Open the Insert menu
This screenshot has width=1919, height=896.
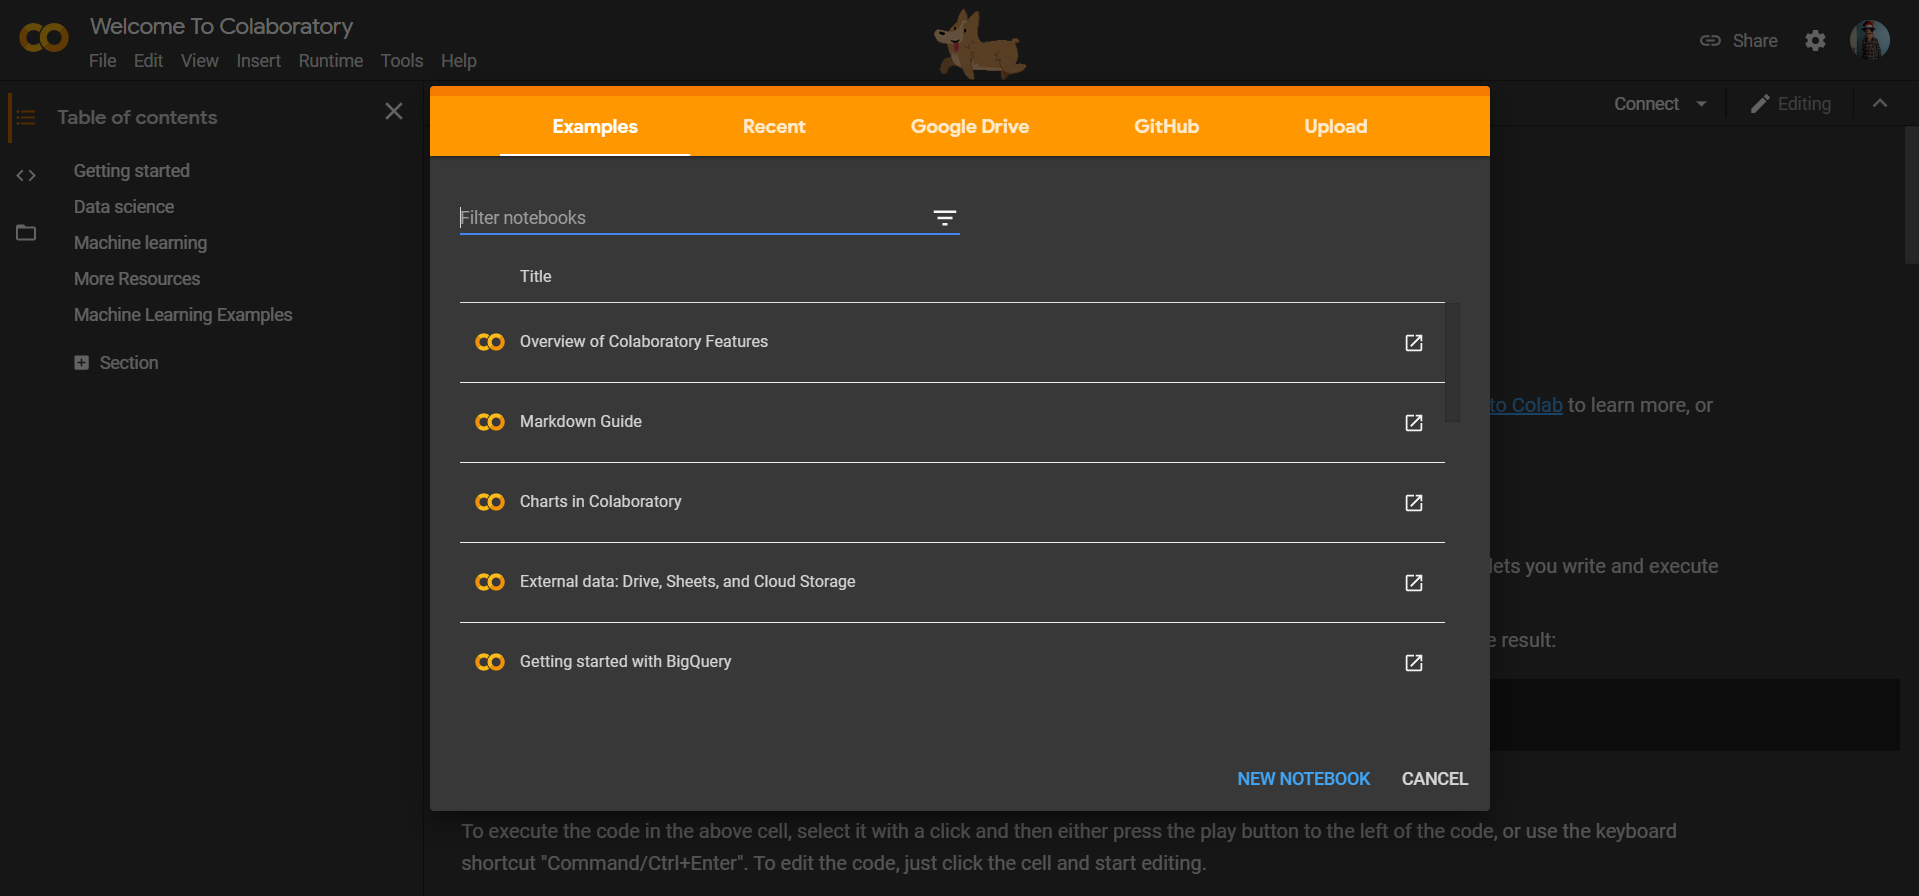pos(258,61)
